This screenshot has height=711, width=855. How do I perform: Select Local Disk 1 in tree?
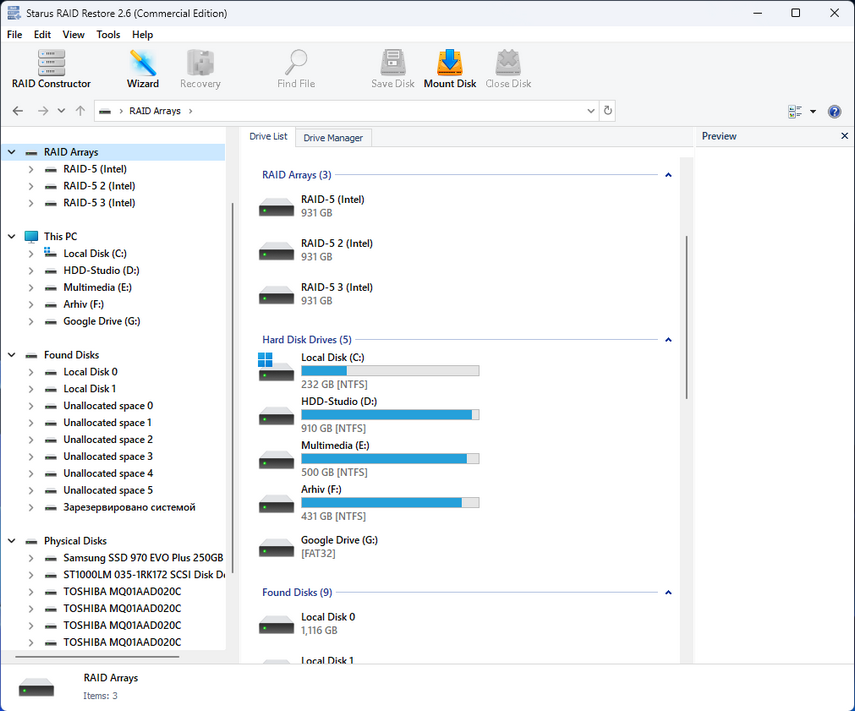point(89,389)
